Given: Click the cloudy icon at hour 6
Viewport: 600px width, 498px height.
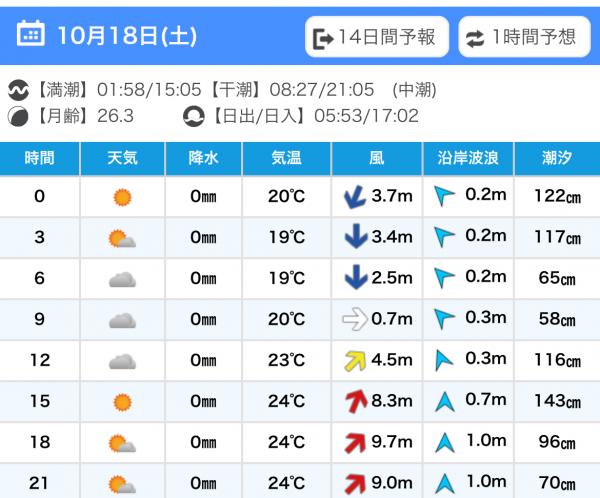Looking at the screenshot, I should click(x=122, y=279).
